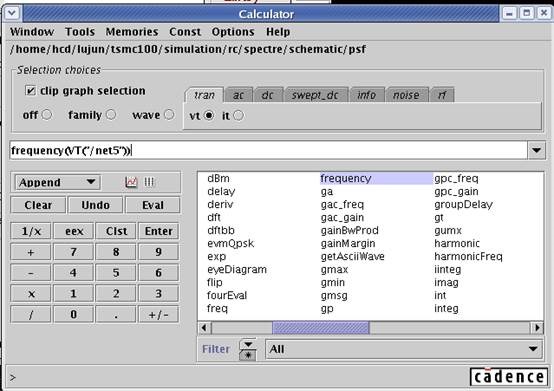The height and width of the screenshot is (391, 554).
Task: Open the Filter All dropdown
Action: (x=404, y=349)
